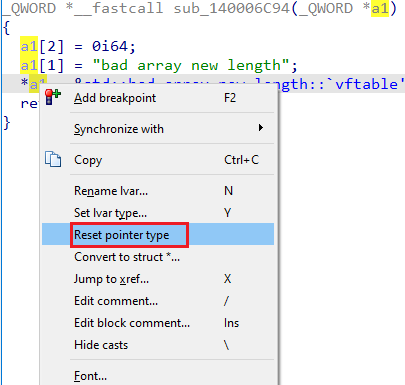Image resolution: width=405 pixels, height=385 pixels.
Task: Select Hide casts option
Action: (x=158, y=345)
